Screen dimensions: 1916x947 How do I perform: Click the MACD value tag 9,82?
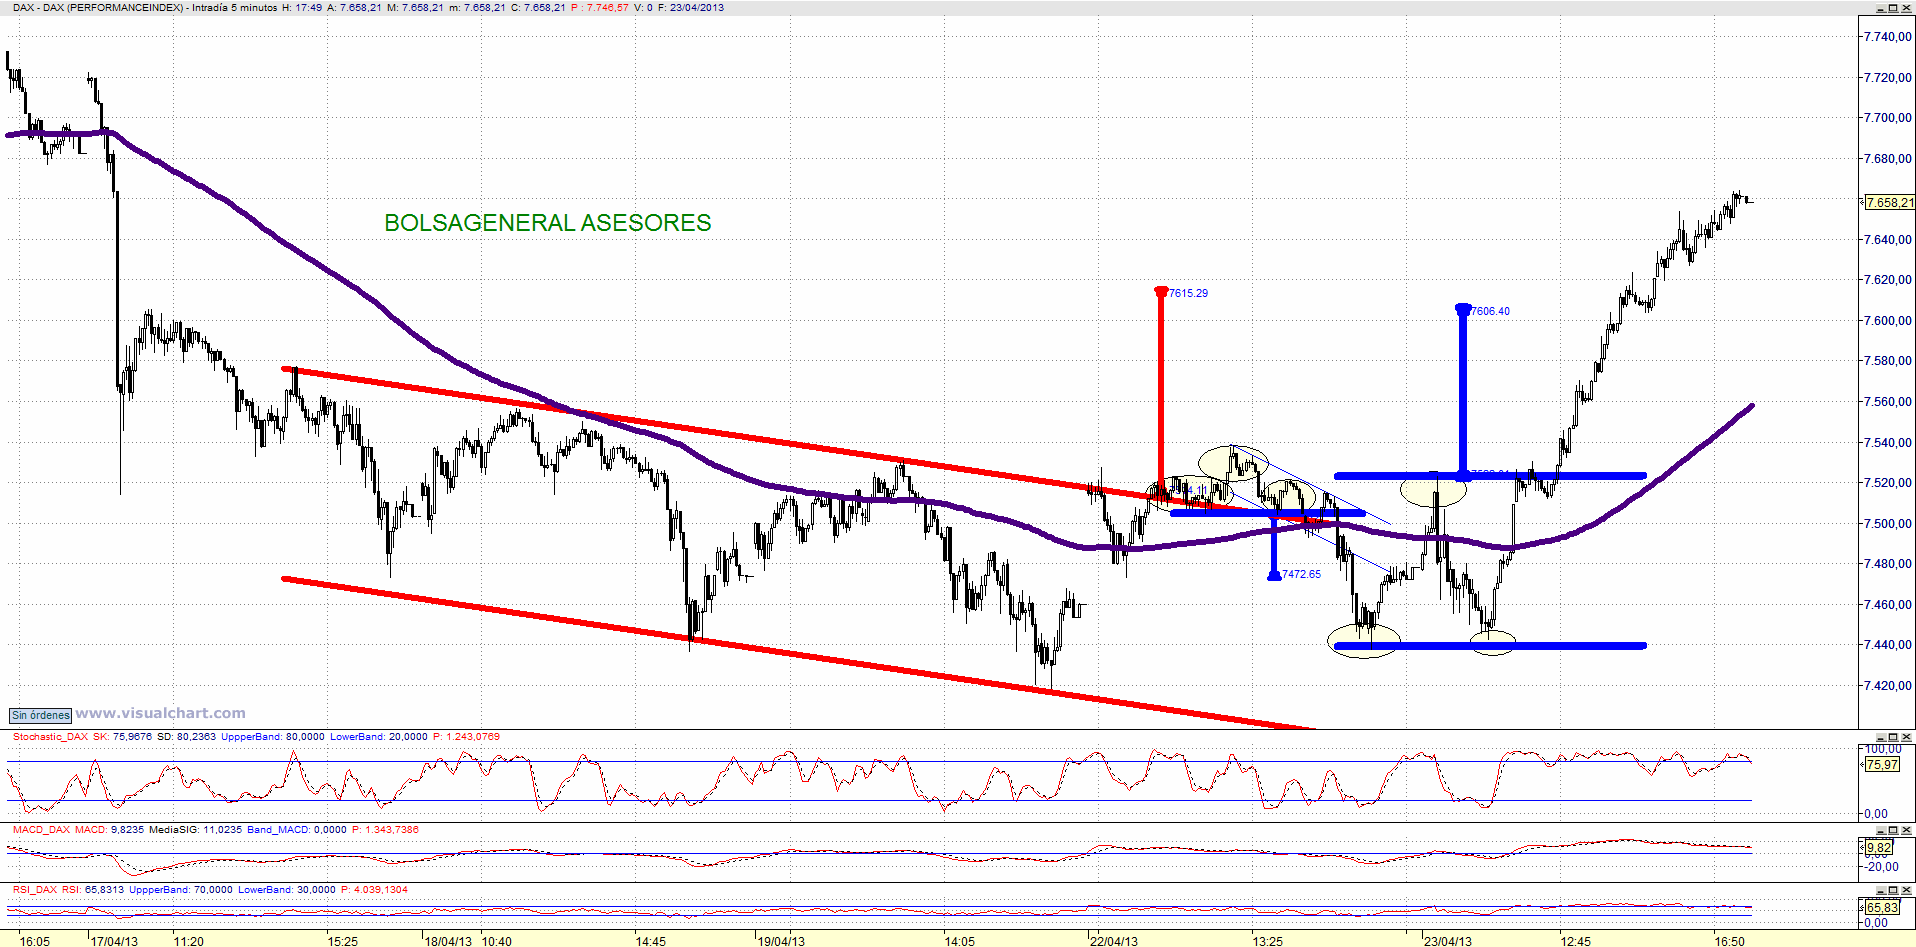pos(1879,848)
